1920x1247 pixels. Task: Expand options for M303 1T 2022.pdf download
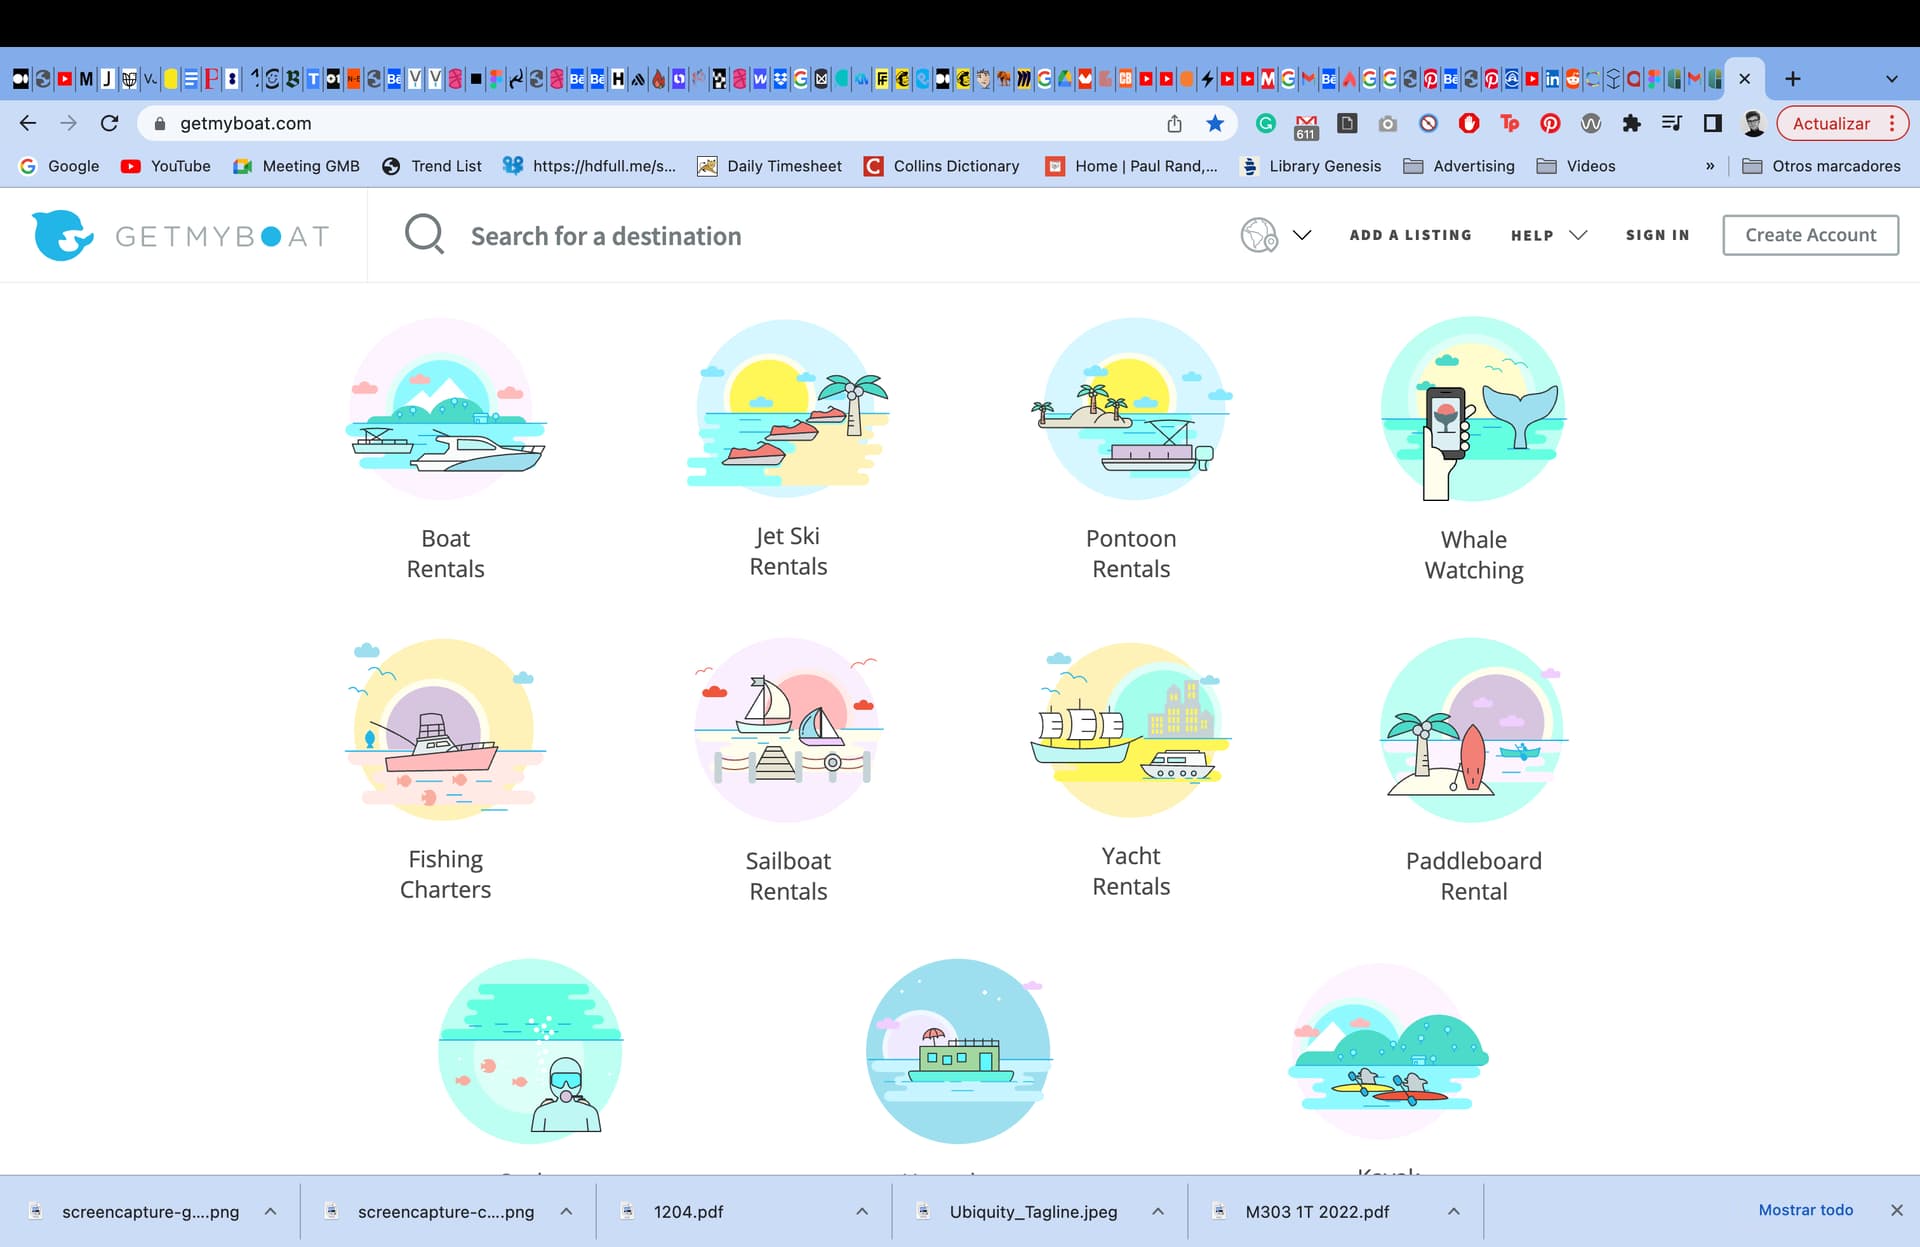[1453, 1211]
